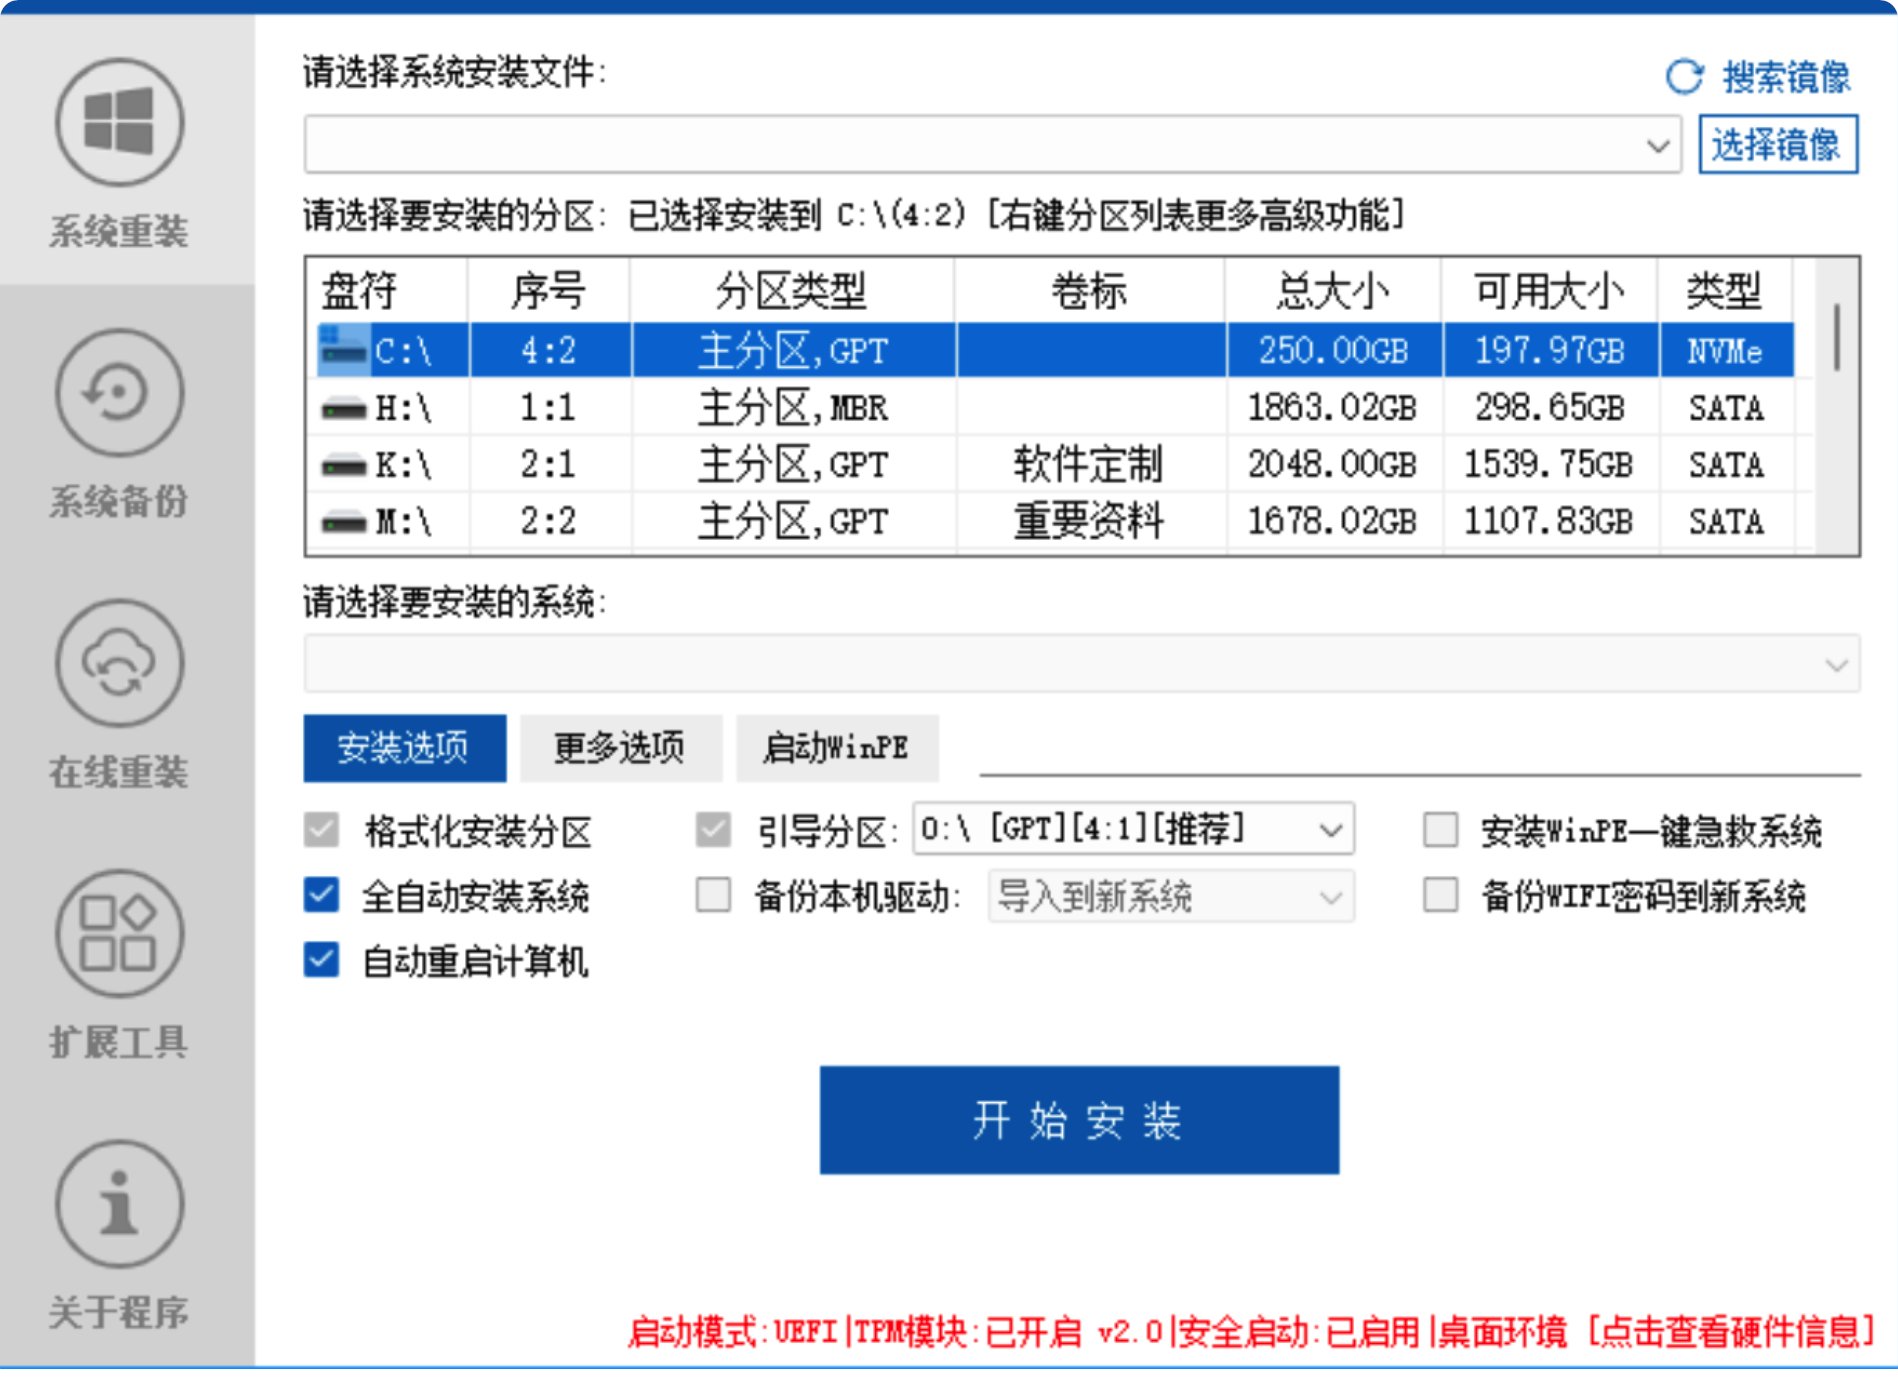
Task: Click the 总大小 column header
Action: click(x=1333, y=291)
